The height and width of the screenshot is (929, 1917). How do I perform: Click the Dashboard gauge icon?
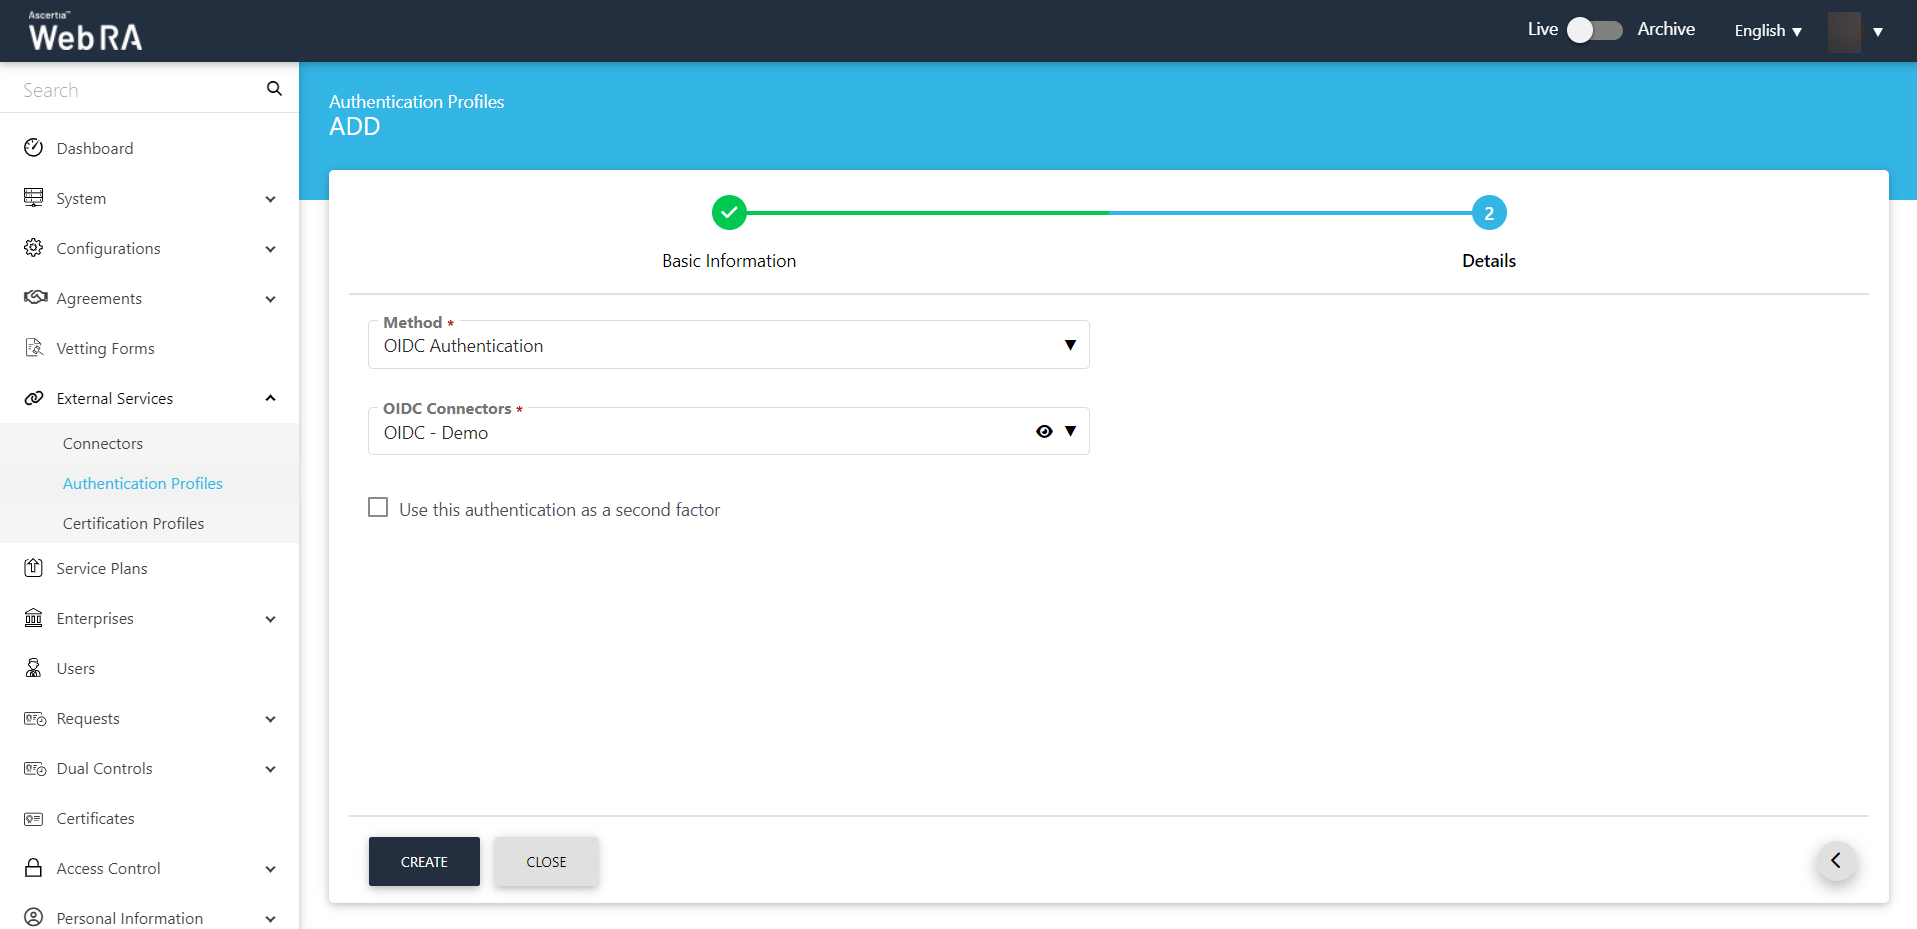[34, 148]
